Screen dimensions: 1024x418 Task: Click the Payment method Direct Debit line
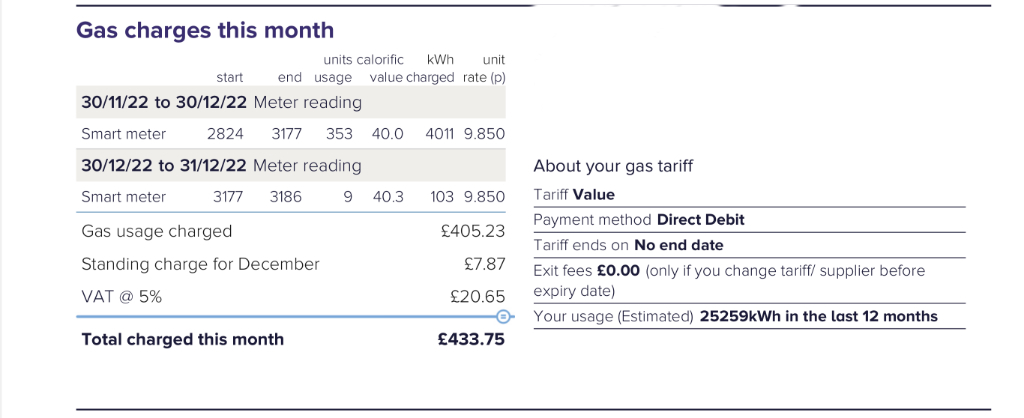(x=639, y=219)
